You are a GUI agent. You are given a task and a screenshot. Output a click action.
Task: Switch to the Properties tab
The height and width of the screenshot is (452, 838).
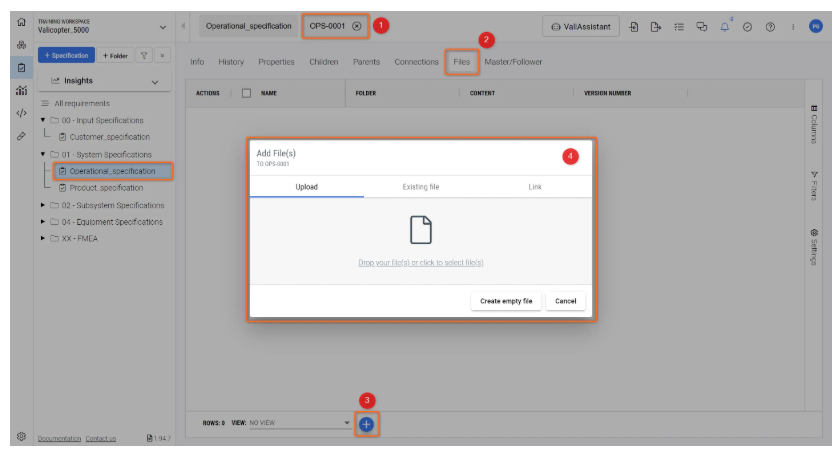click(276, 62)
